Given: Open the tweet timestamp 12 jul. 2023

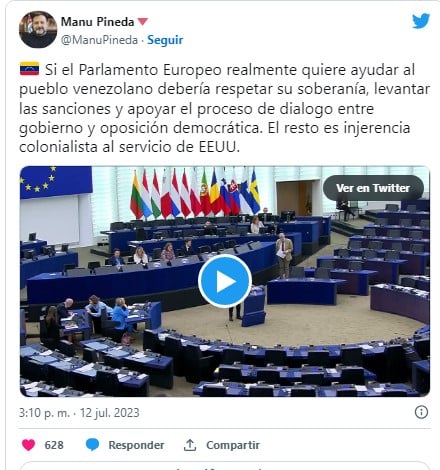Looking at the screenshot, I should pos(79,413).
